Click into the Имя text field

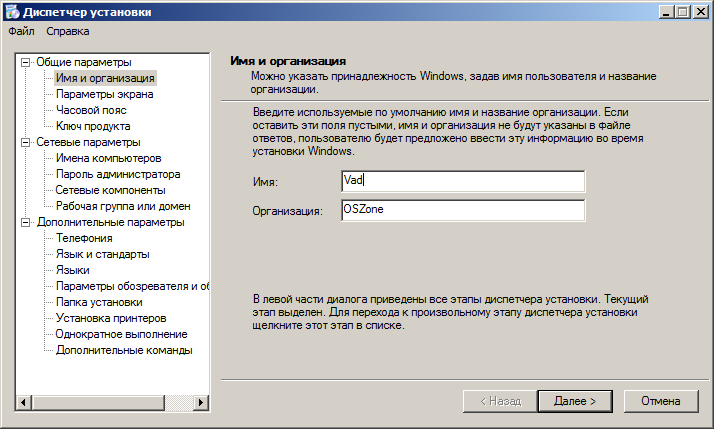462,181
